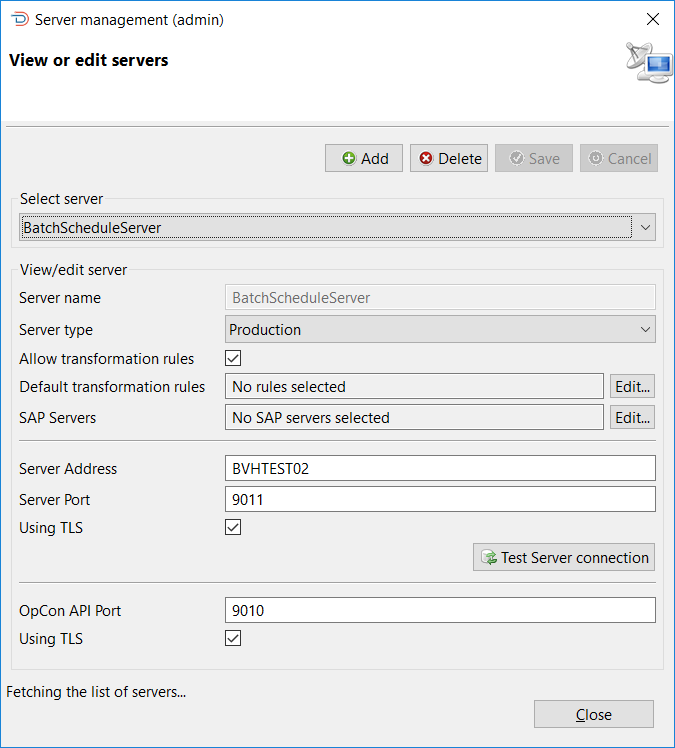Click the greyed-out Cancel button
This screenshot has width=675, height=748.
[x=619, y=158]
